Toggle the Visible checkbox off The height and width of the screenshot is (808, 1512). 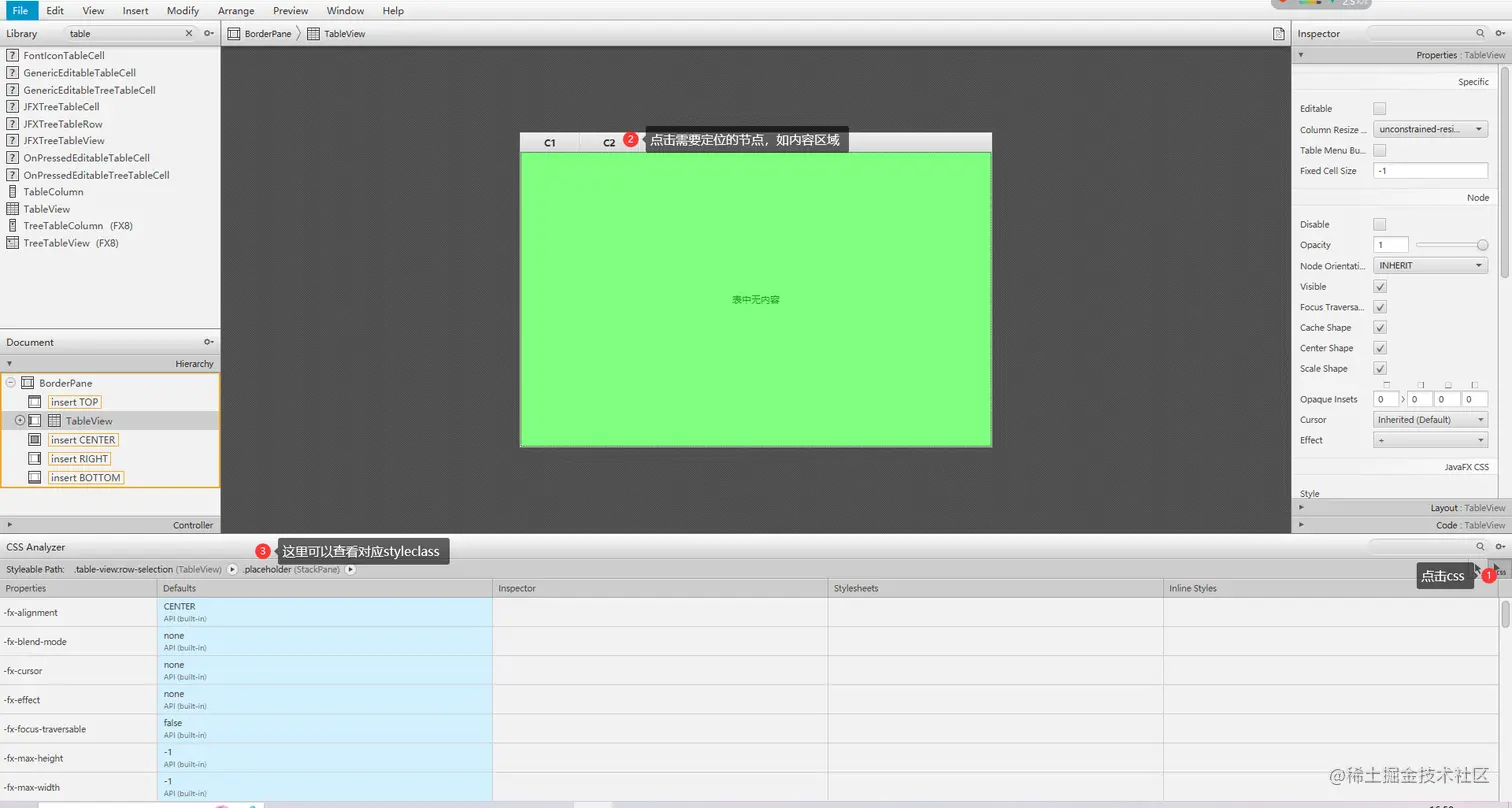pyautogui.click(x=1381, y=286)
